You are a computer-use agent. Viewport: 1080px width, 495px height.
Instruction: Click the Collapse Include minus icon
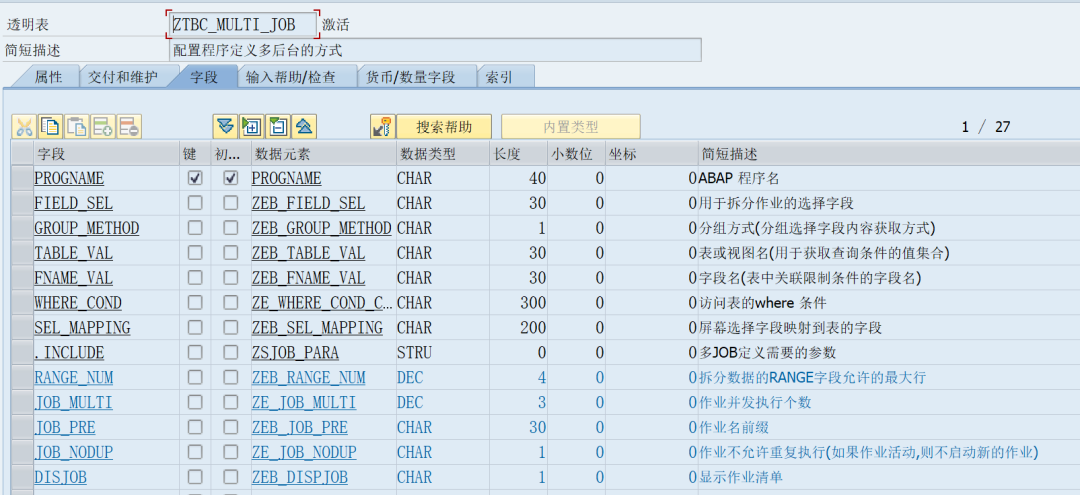pos(278,127)
